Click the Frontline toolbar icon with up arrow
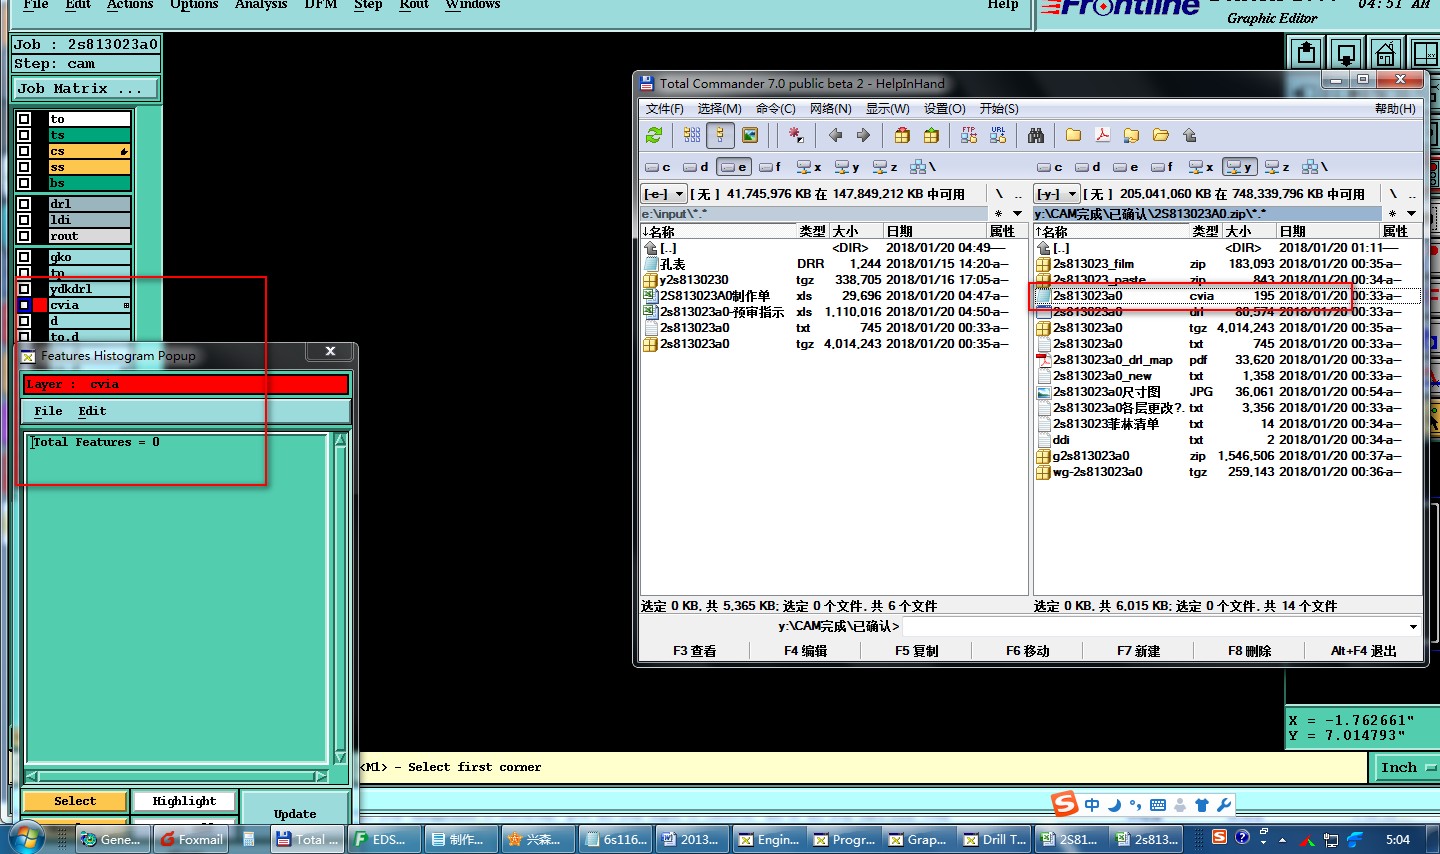 tap(1306, 53)
